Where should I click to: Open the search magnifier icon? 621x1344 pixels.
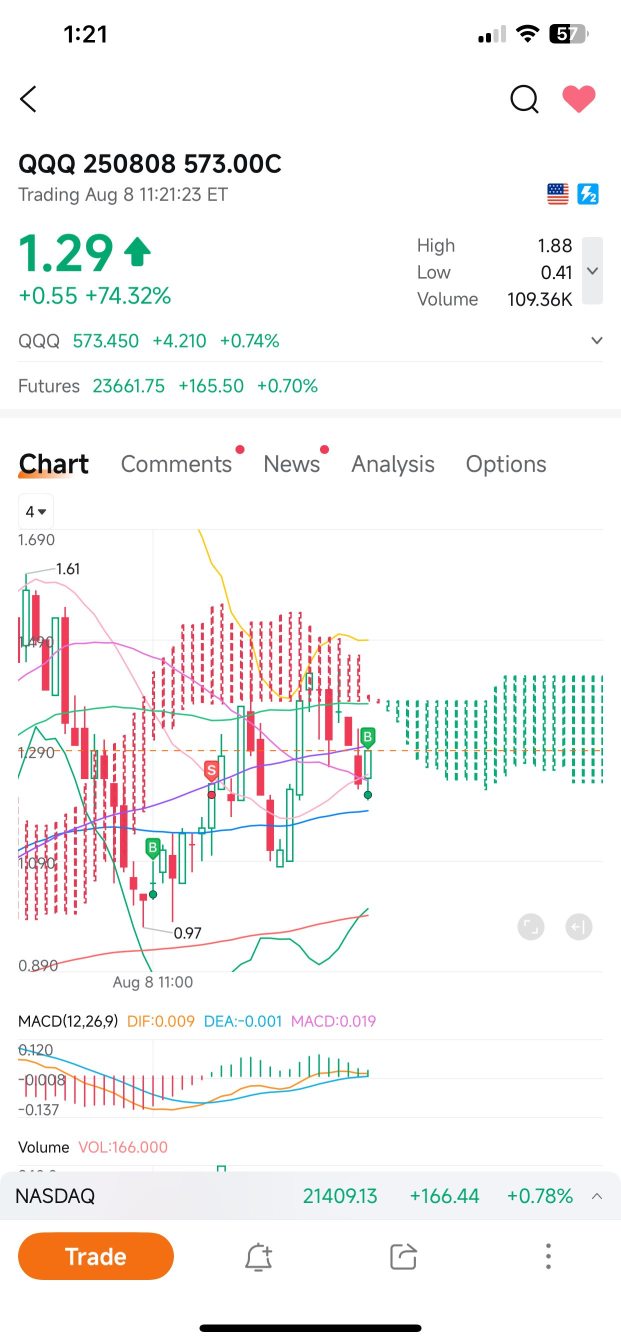[x=524, y=99]
